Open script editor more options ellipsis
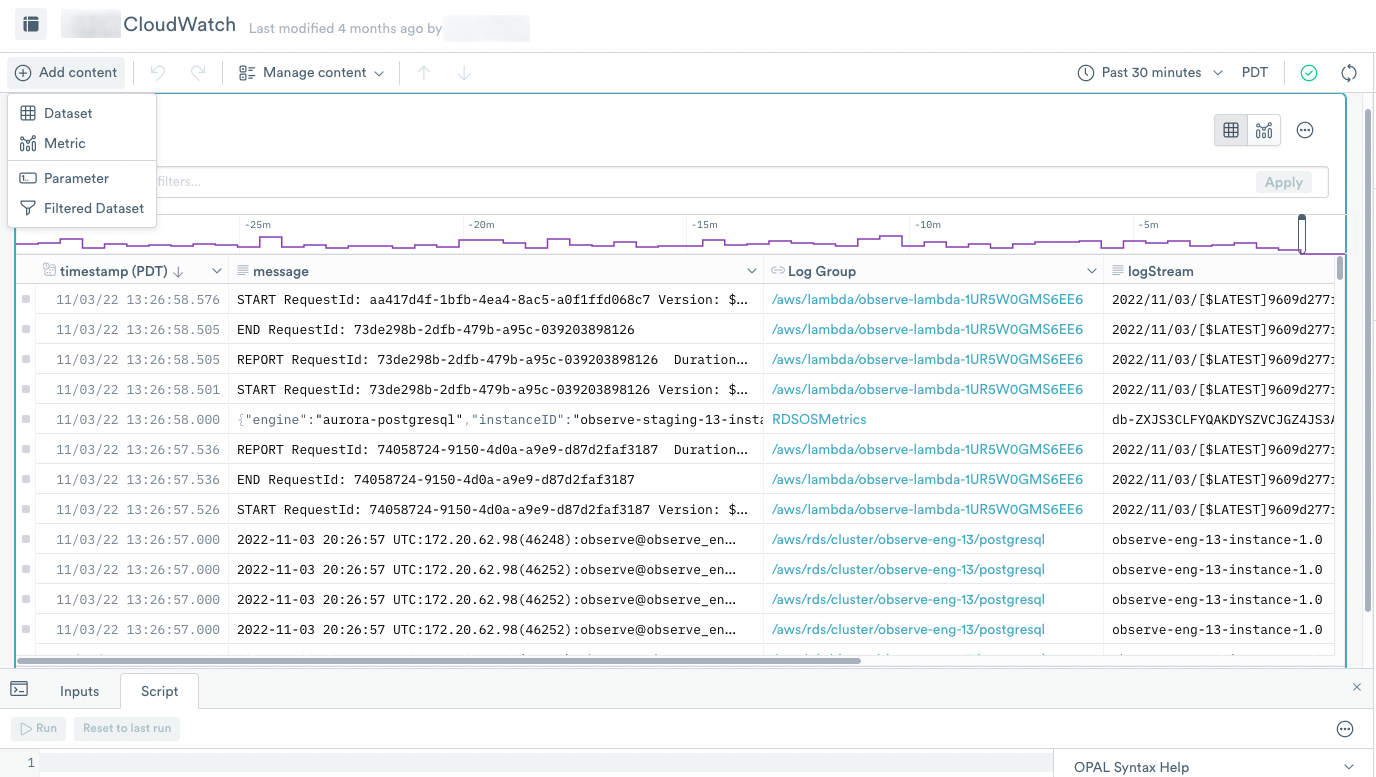Screen dimensions: 1376x777 tap(1345, 729)
